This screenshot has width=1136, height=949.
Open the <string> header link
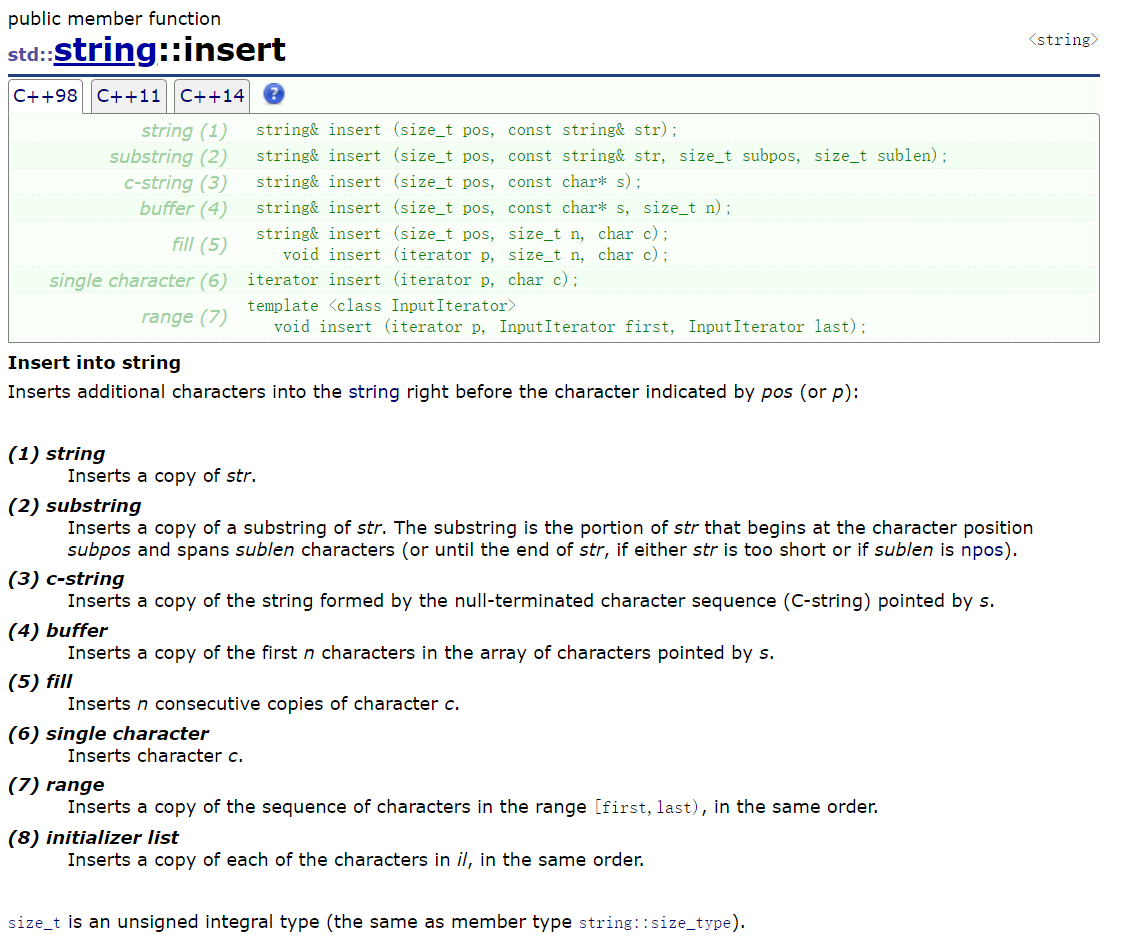pyautogui.click(x=1063, y=40)
